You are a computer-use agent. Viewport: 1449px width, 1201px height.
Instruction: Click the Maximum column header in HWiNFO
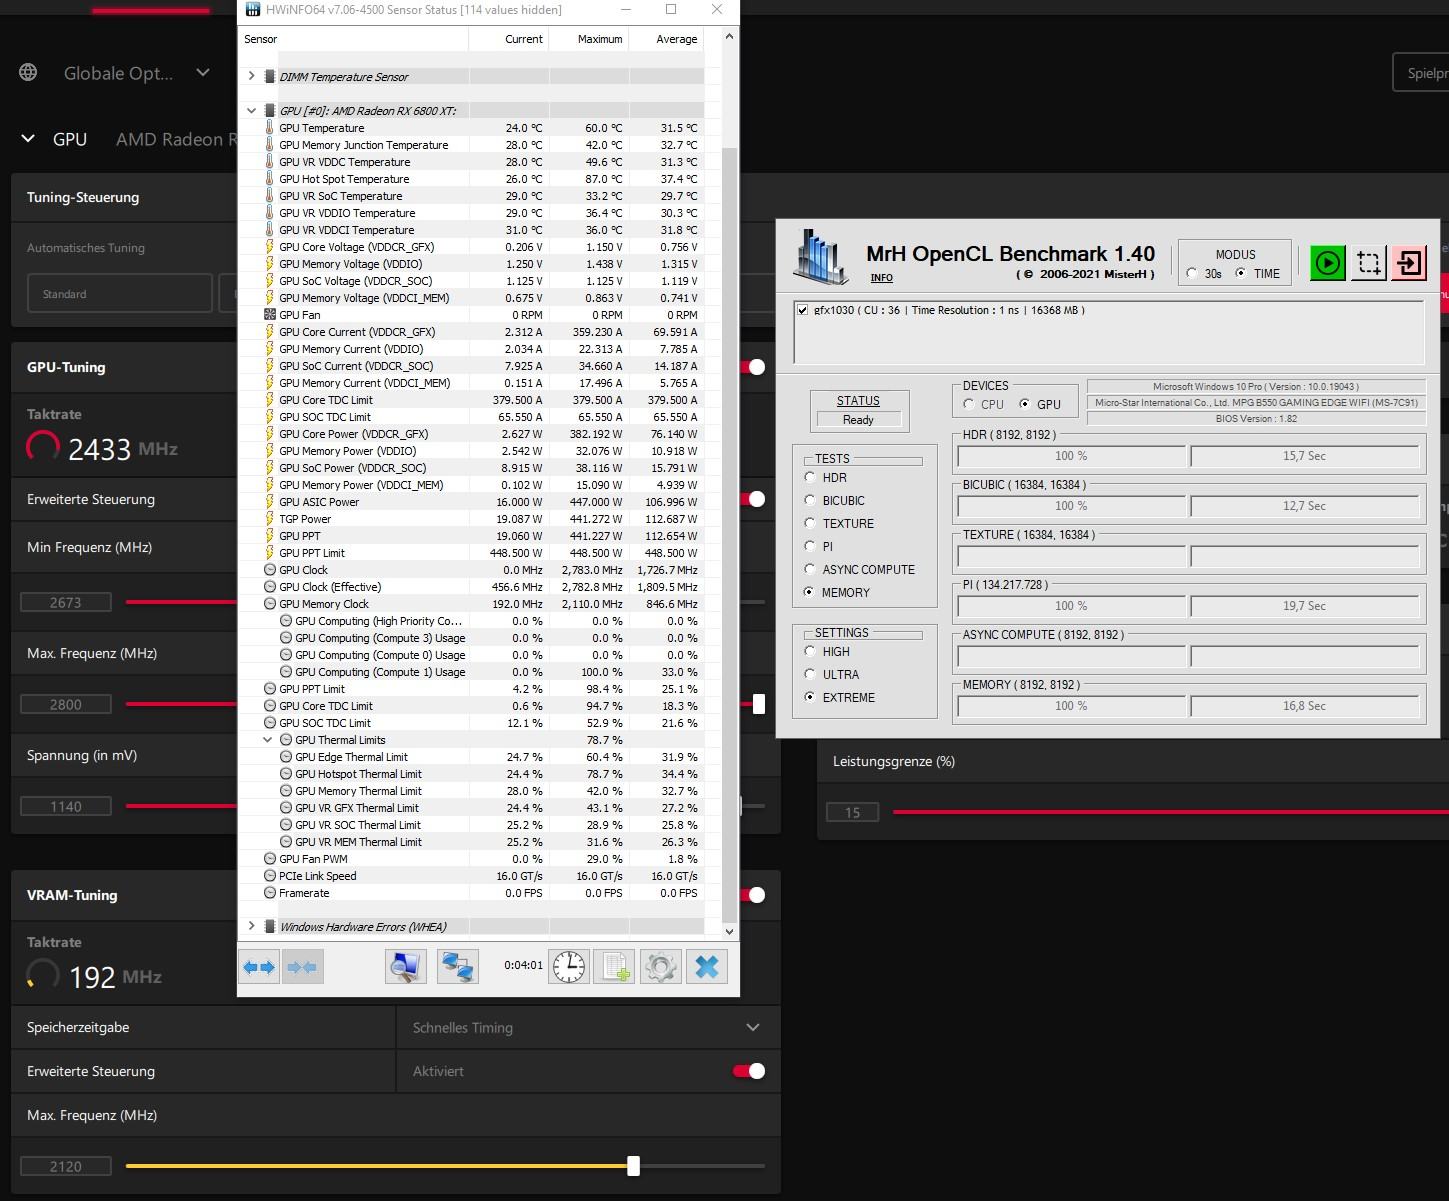[x=589, y=39]
